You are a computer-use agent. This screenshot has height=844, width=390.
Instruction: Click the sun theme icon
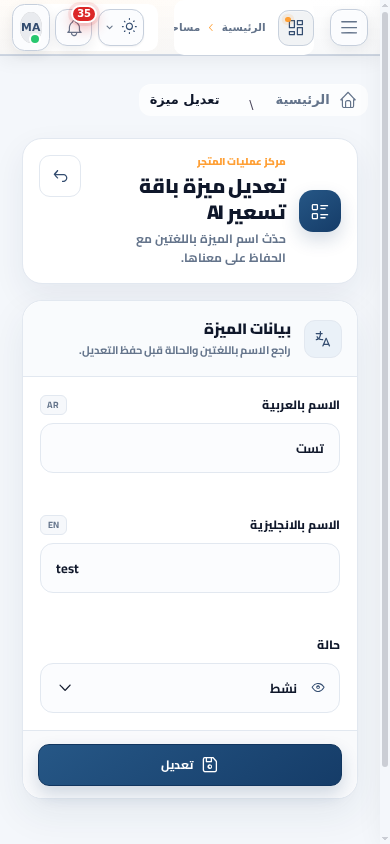coord(129,27)
